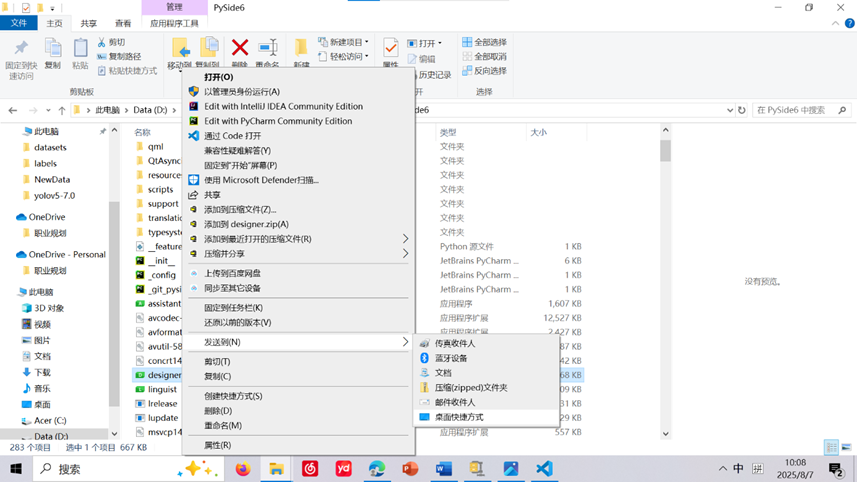Open Visual Studio Code from taskbar
The width and height of the screenshot is (857, 482).
[x=544, y=469]
